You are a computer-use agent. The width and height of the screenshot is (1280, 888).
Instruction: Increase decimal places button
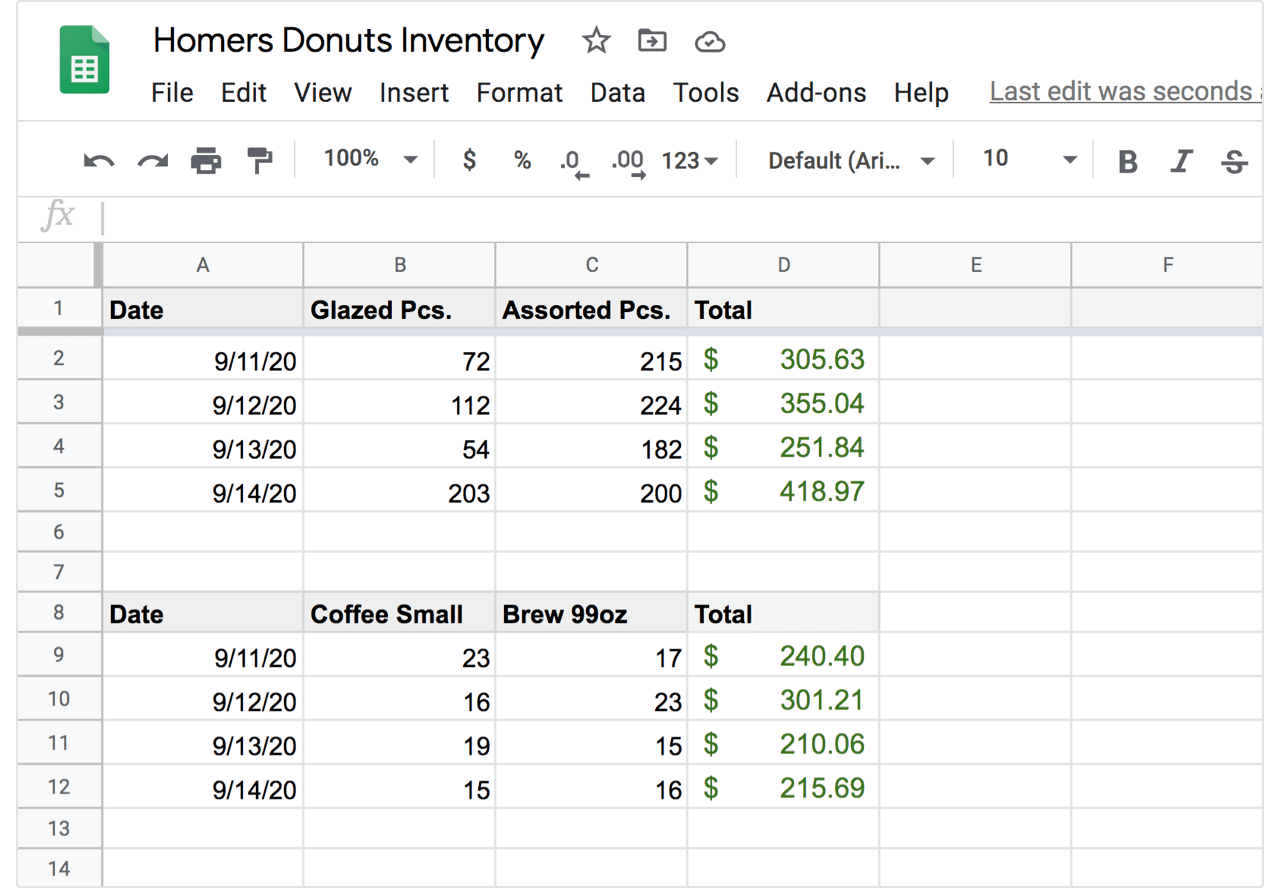tap(627, 163)
